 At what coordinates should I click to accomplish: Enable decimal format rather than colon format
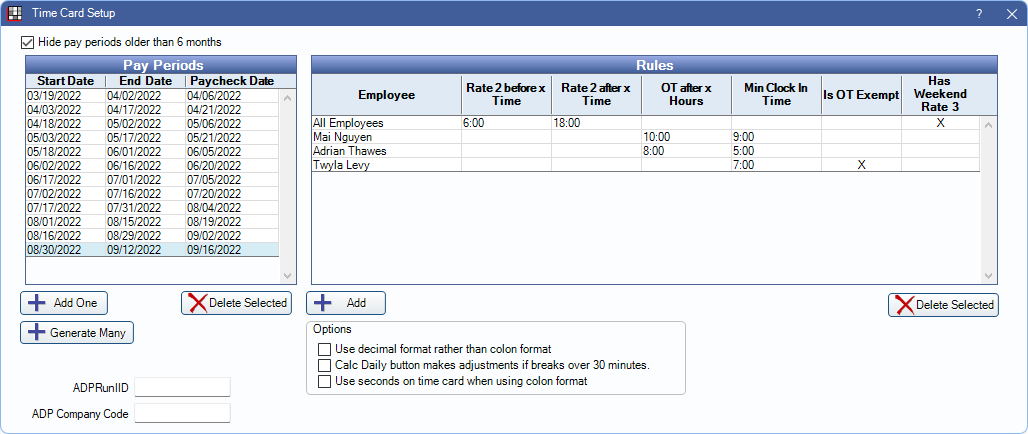coord(324,349)
